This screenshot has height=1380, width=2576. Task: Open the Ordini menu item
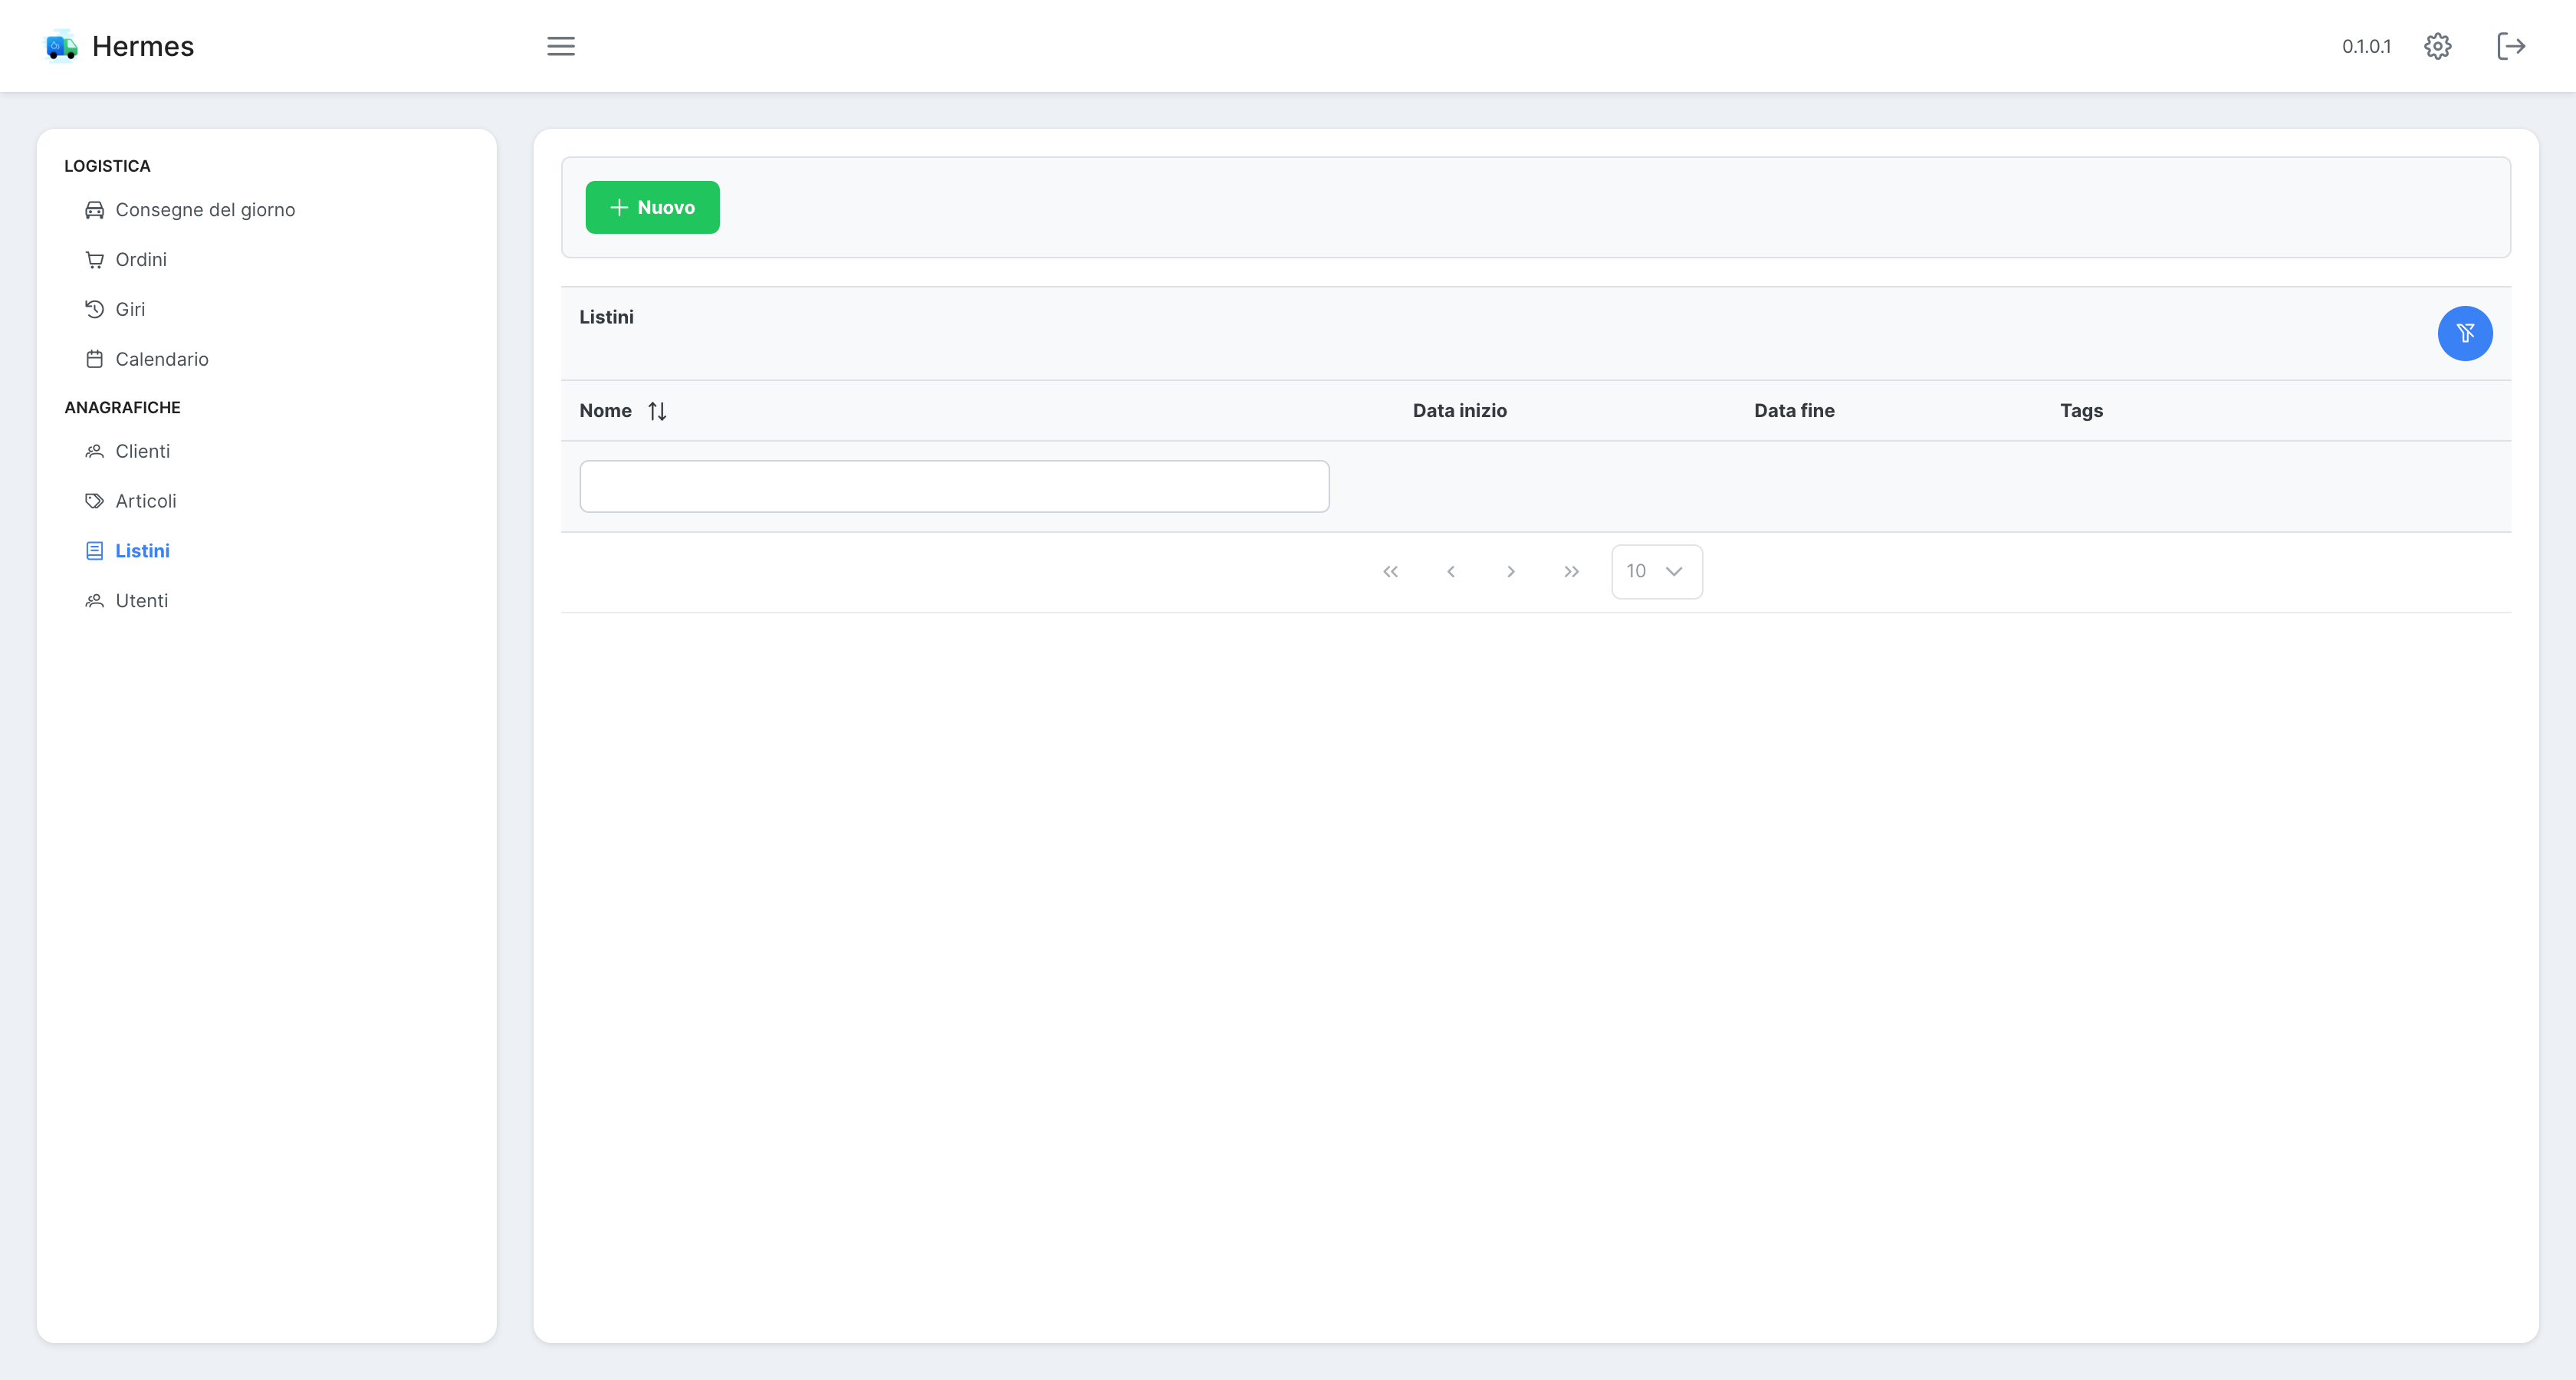pyautogui.click(x=141, y=260)
